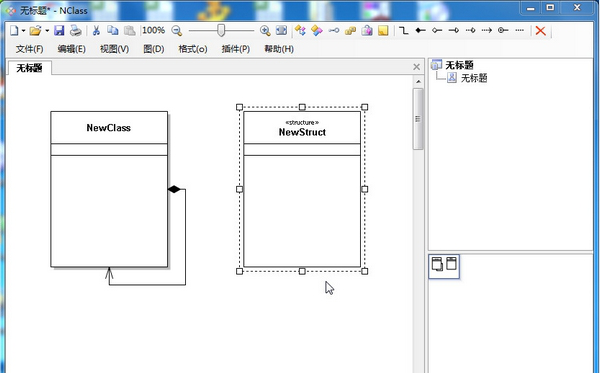Add a yellow comment note
Viewport: 600px width, 387px height.
383,30
